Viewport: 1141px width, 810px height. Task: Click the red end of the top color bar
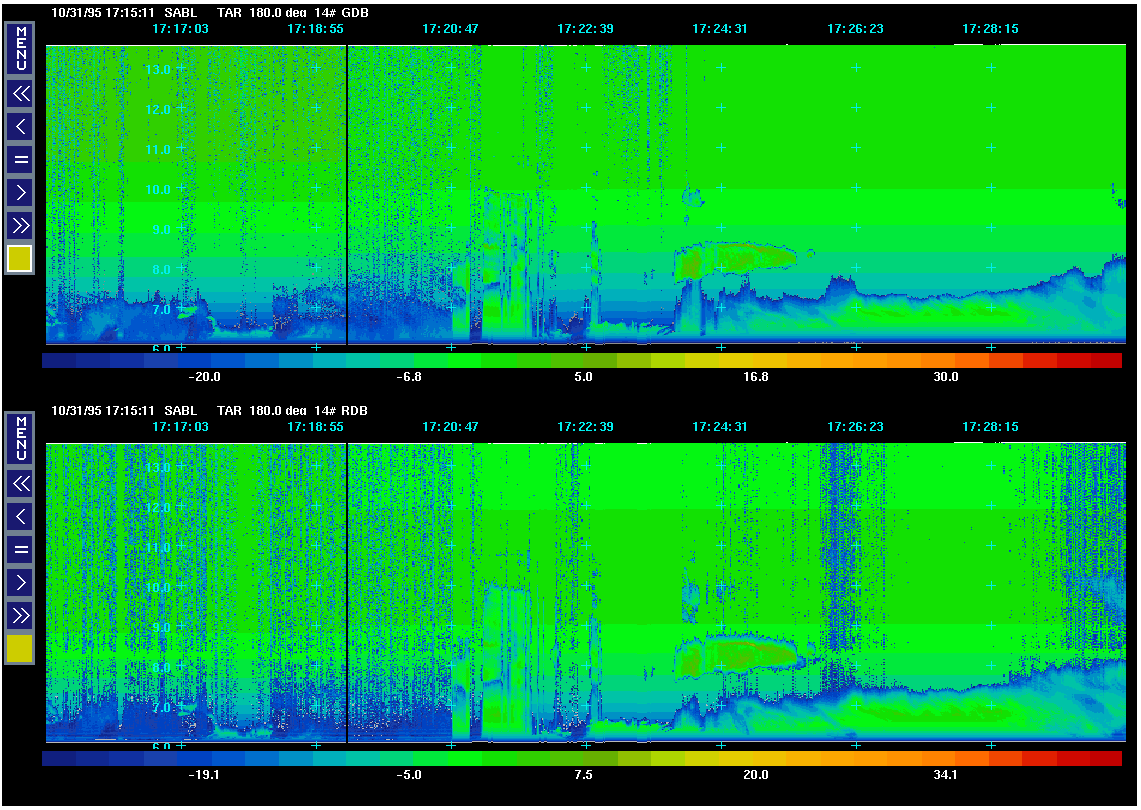point(1105,360)
